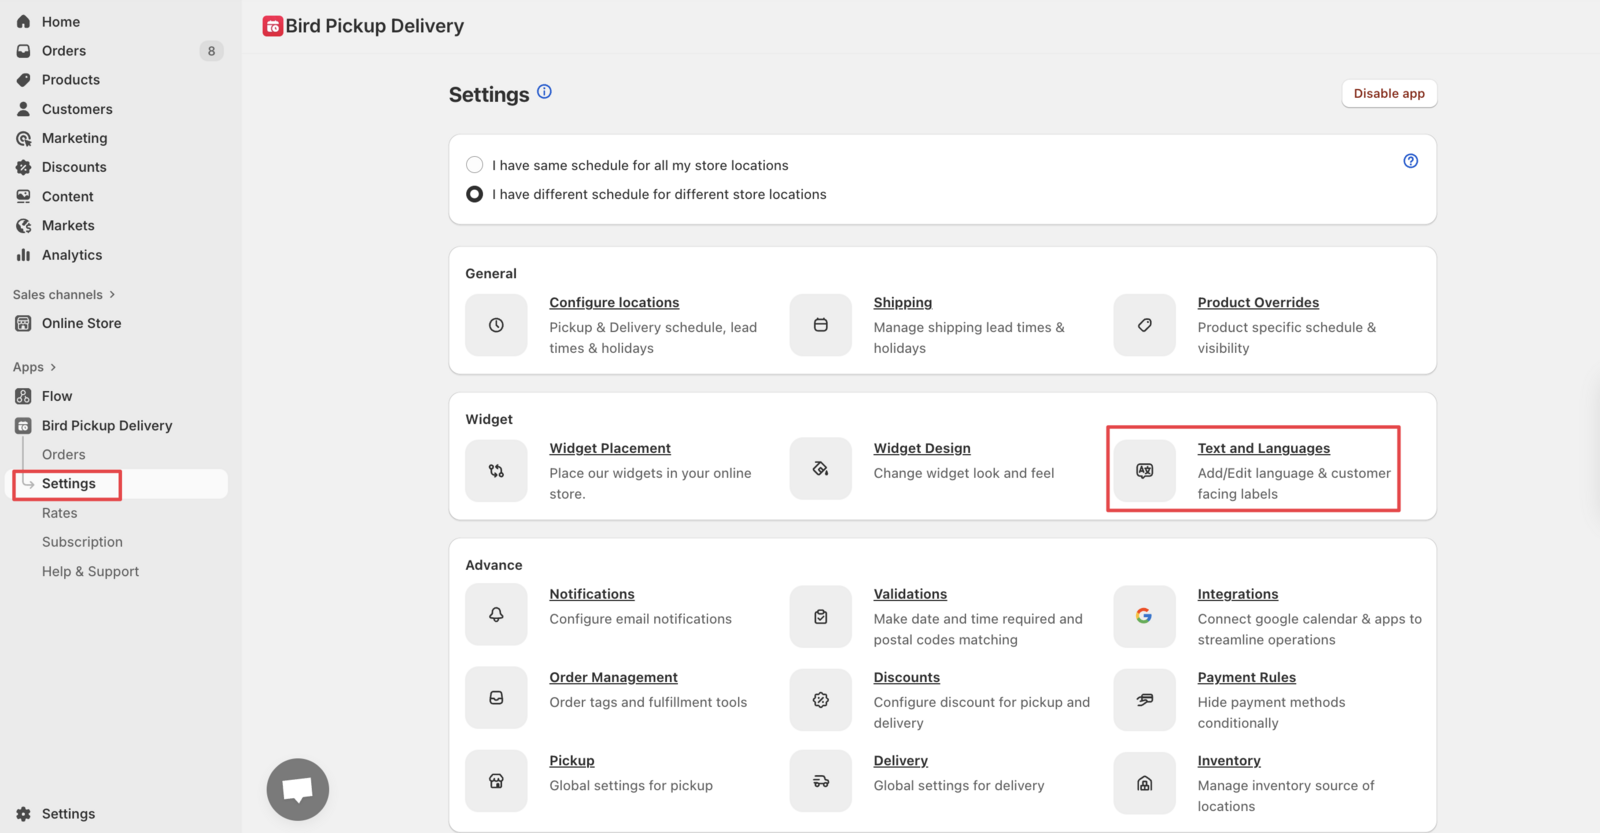Open Bird Pickup Delivery app in sidebar
This screenshot has width=1600, height=833.
click(107, 426)
